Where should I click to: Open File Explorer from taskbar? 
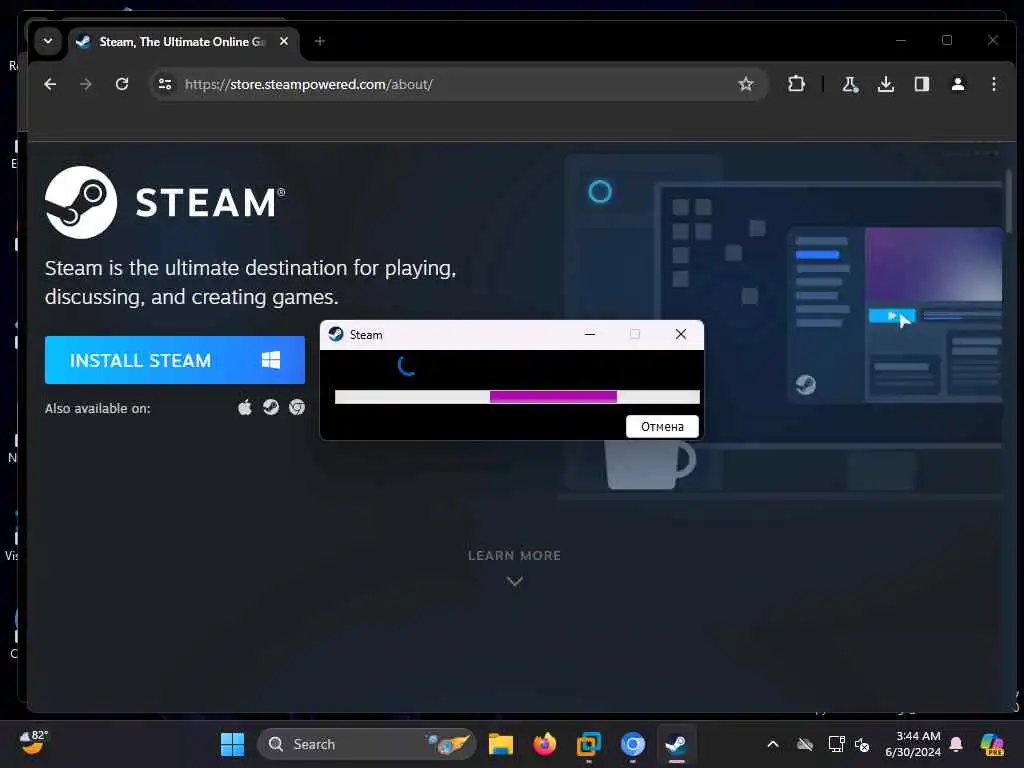point(501,744)
